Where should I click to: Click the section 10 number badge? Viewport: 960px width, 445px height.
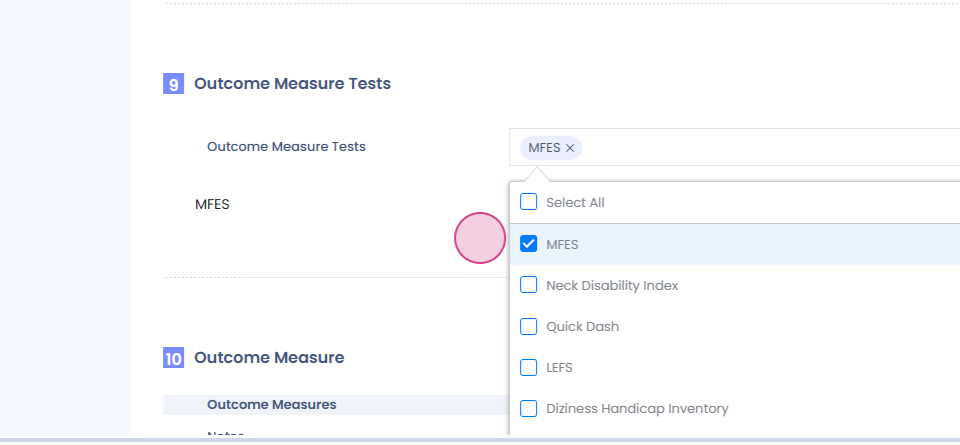pyautogui.click(x=173, y=358)
